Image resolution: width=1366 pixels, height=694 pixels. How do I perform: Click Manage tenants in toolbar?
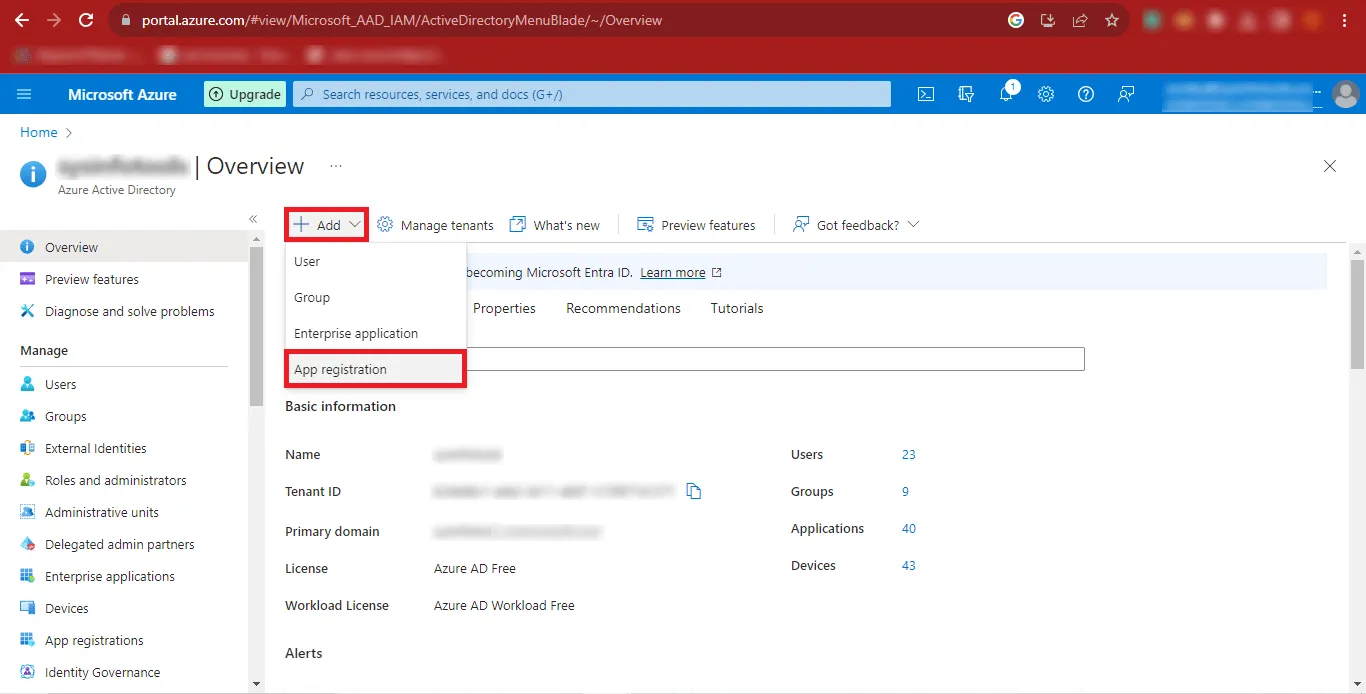[x=436, y=225]
